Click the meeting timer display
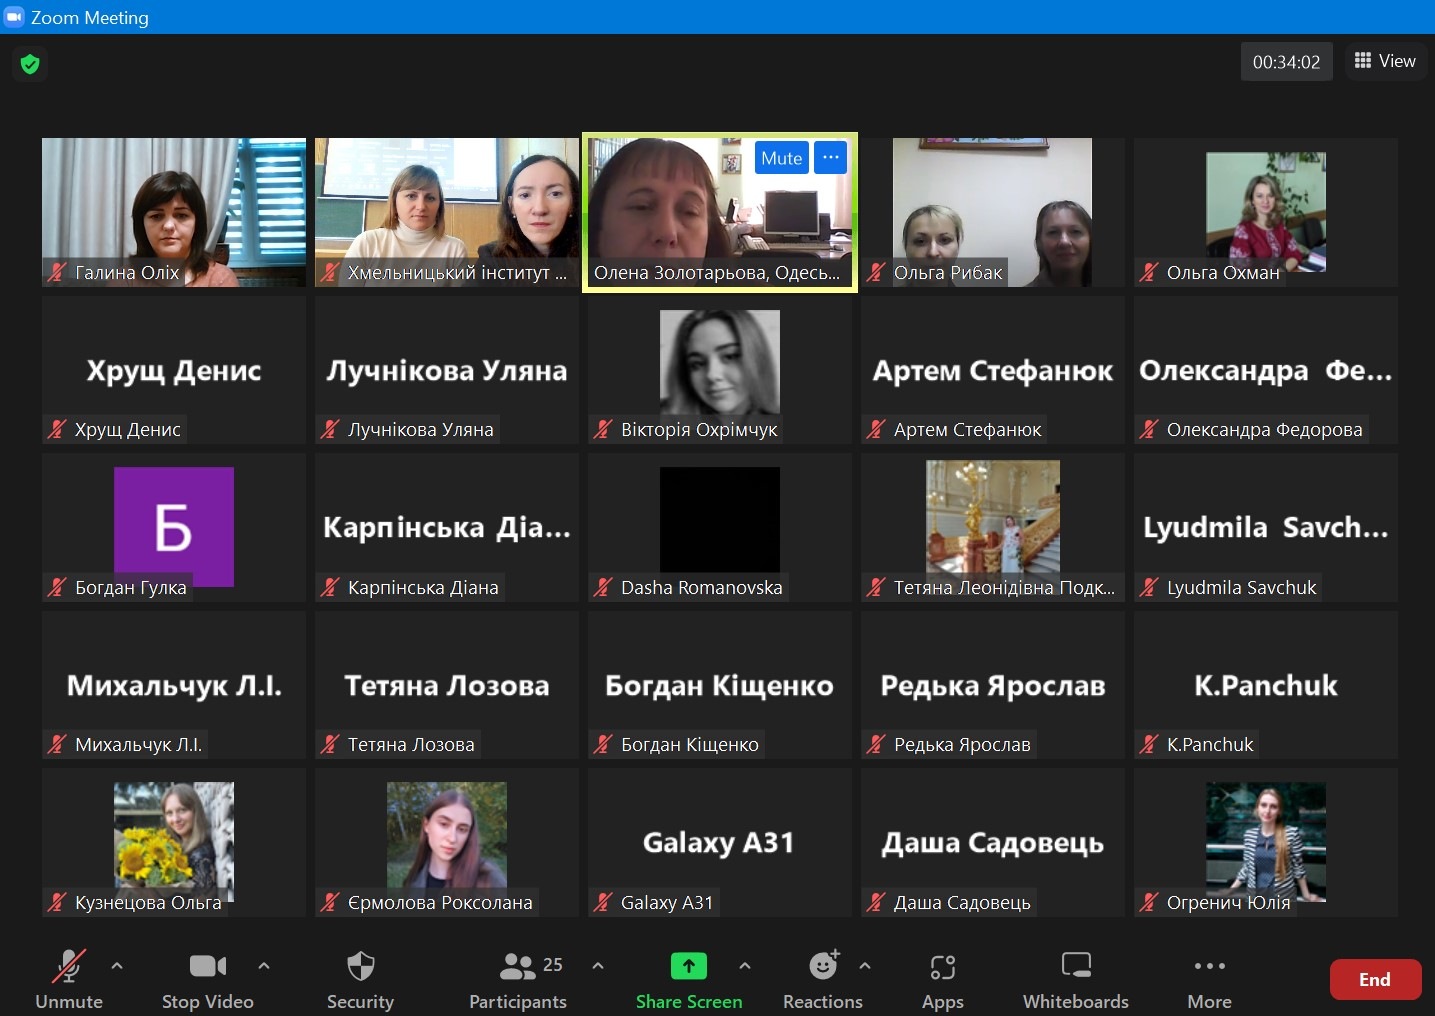This screenshot has height=1016, width=1435. (1286, 62)
